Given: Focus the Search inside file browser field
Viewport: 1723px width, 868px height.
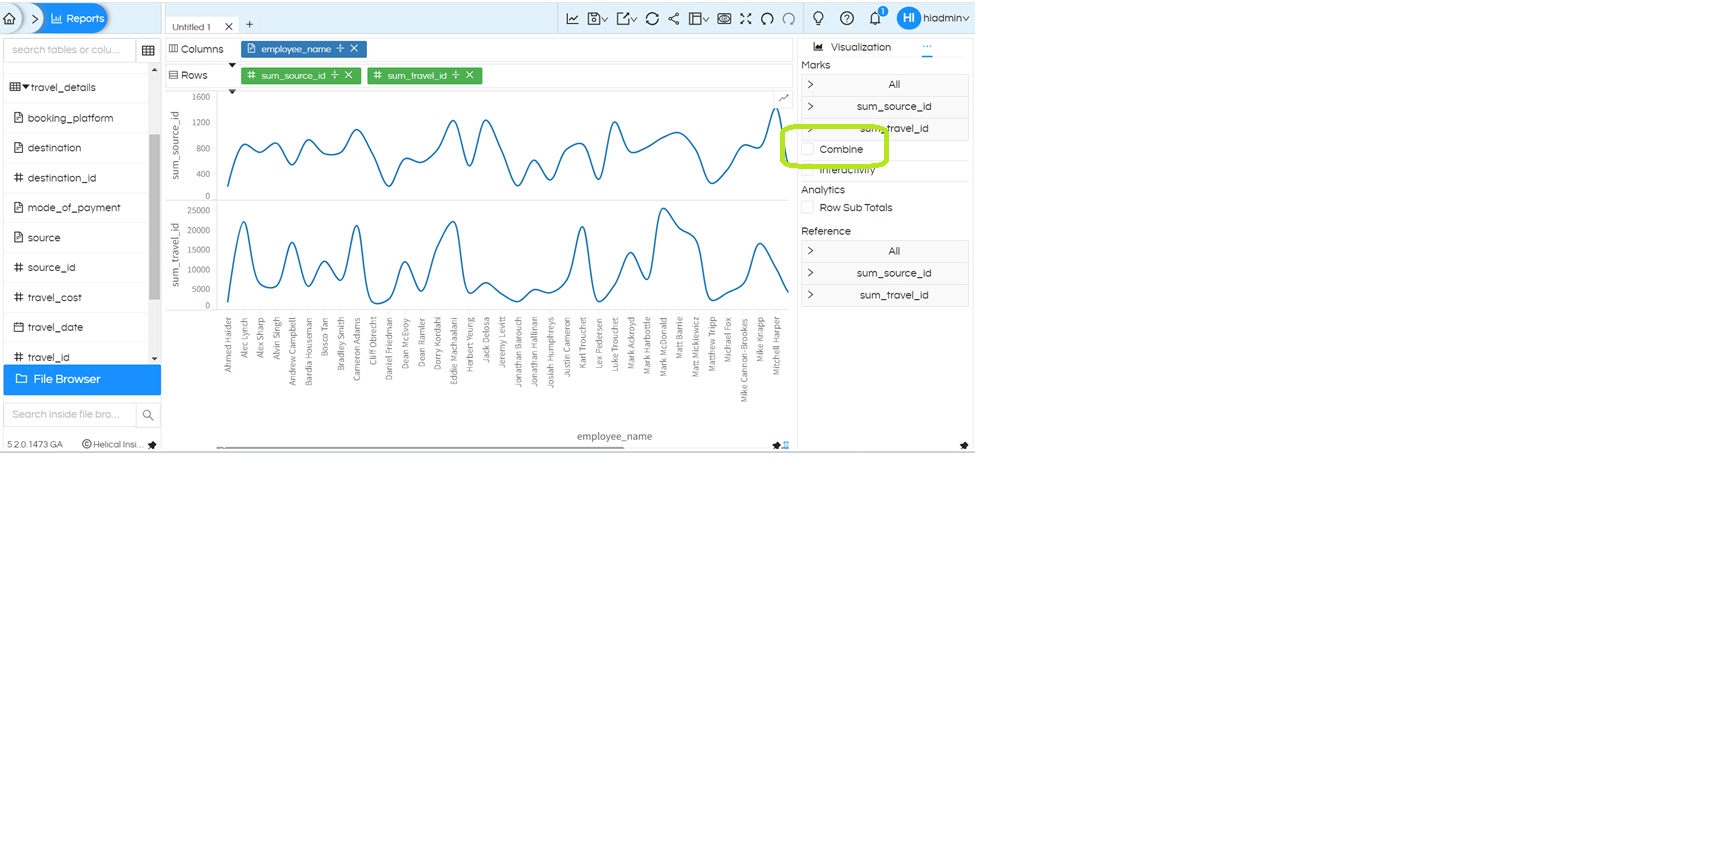Looking at the screenshot, I should 70,415.
